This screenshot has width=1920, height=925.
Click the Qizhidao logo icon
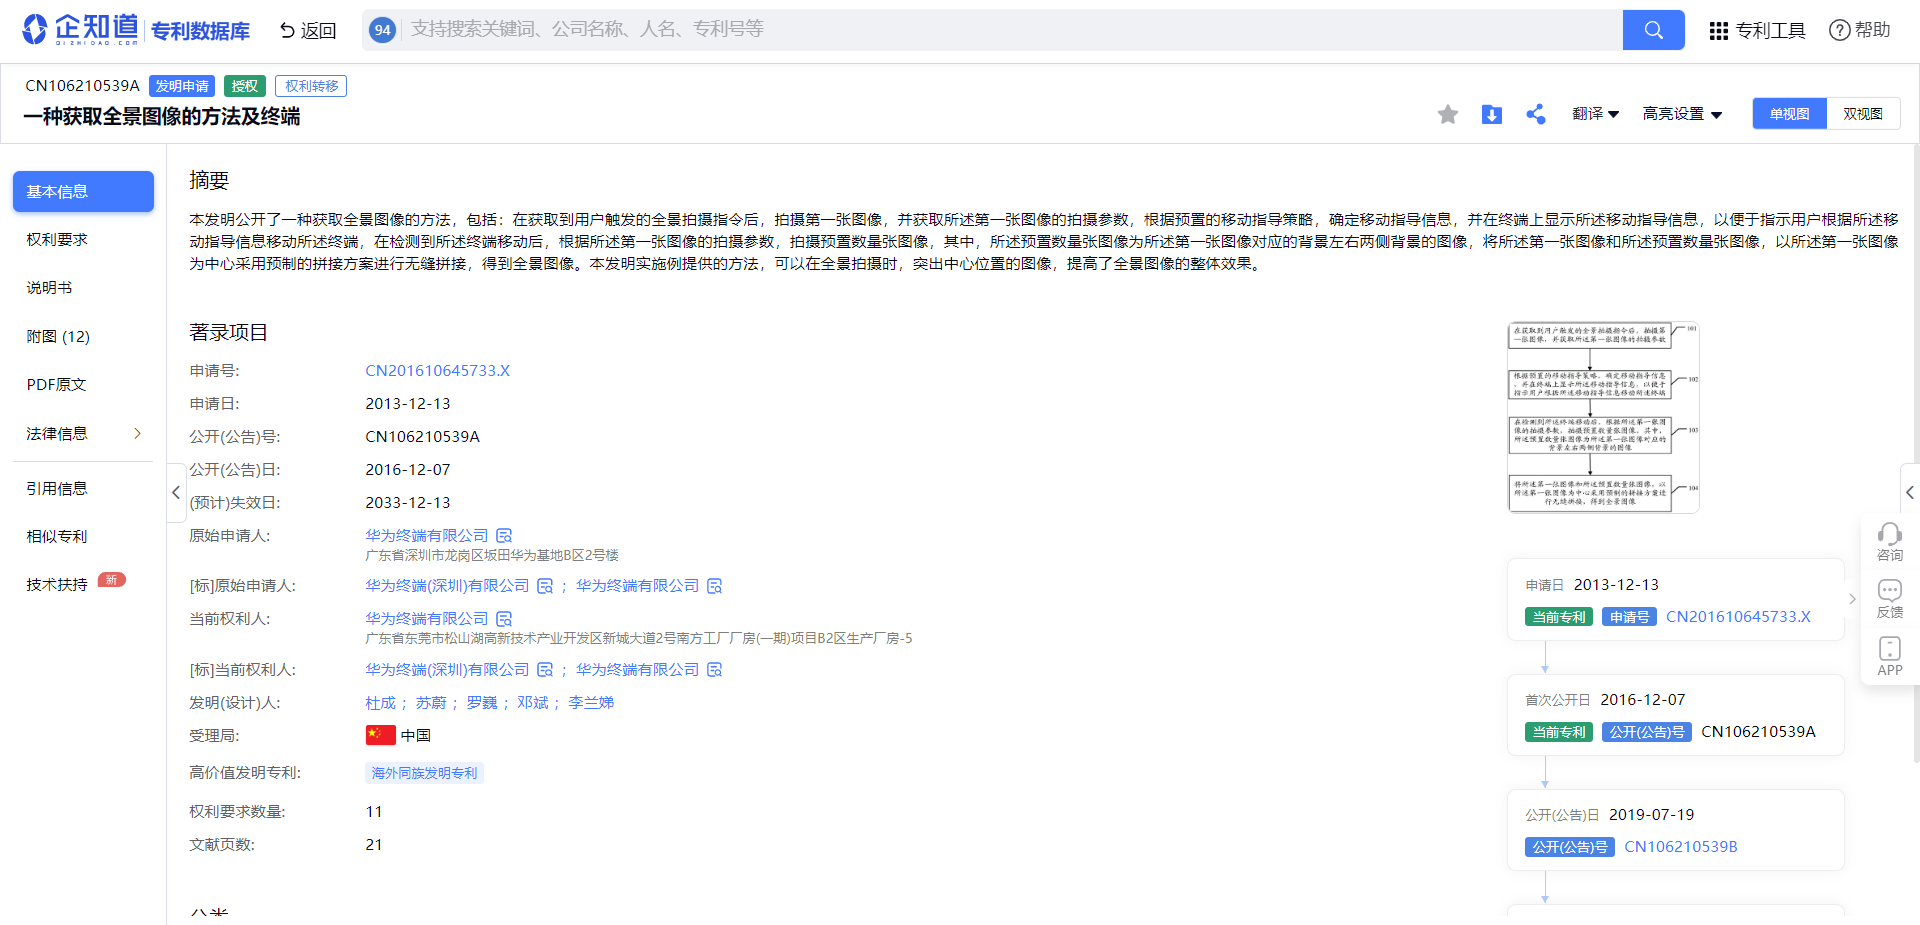(x=34, y=29)
